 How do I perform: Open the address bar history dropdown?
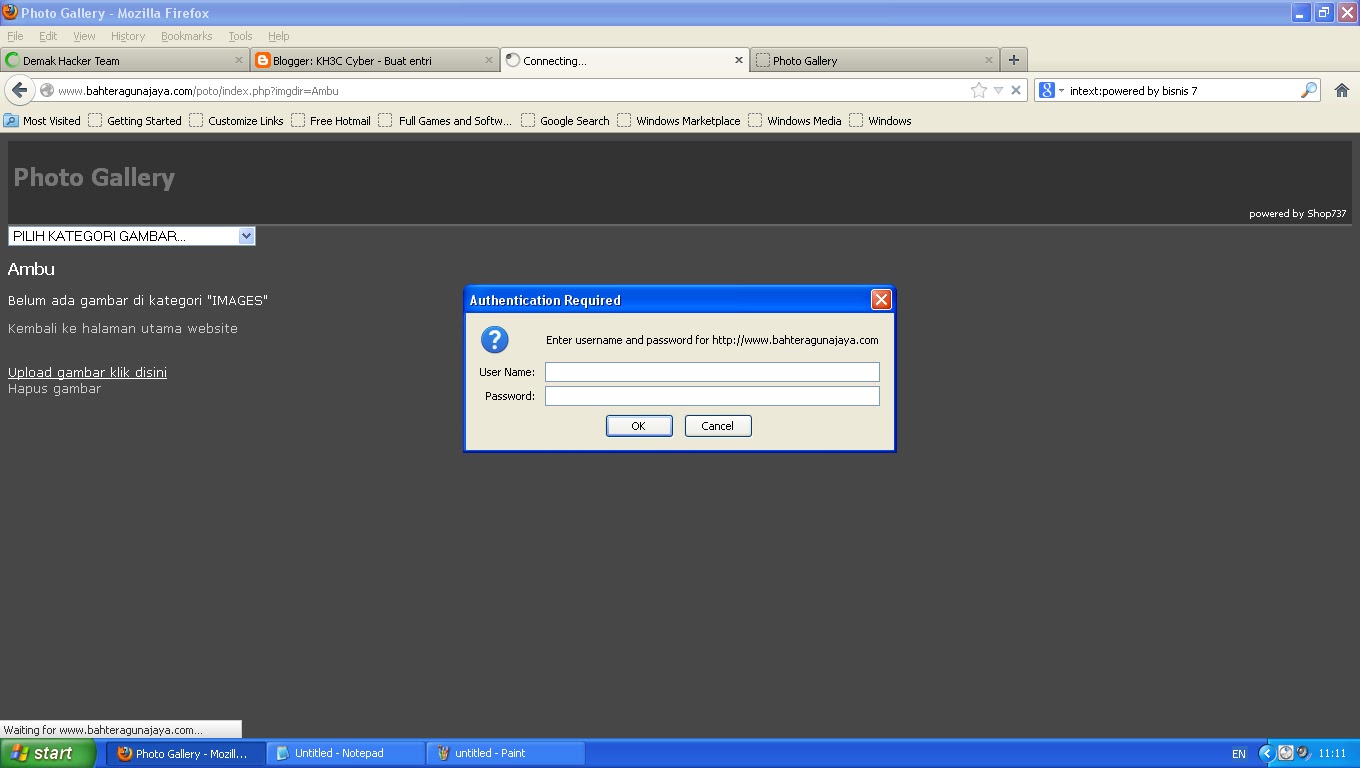[995, 90]
